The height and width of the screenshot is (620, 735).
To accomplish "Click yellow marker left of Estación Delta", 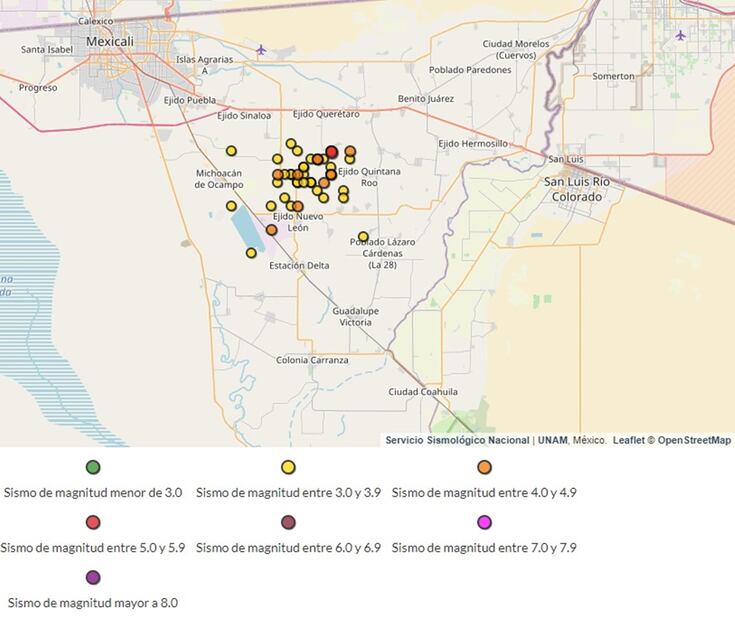I will click(251, 253).
